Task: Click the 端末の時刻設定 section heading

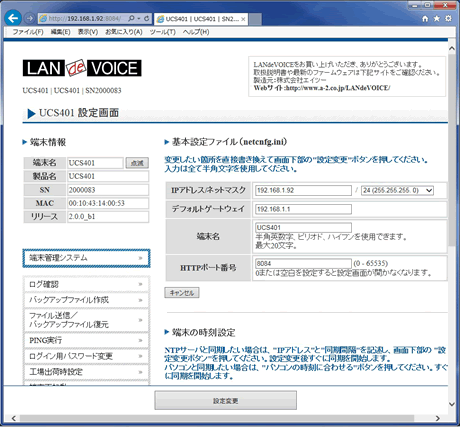Action: [x=203, y=332]
